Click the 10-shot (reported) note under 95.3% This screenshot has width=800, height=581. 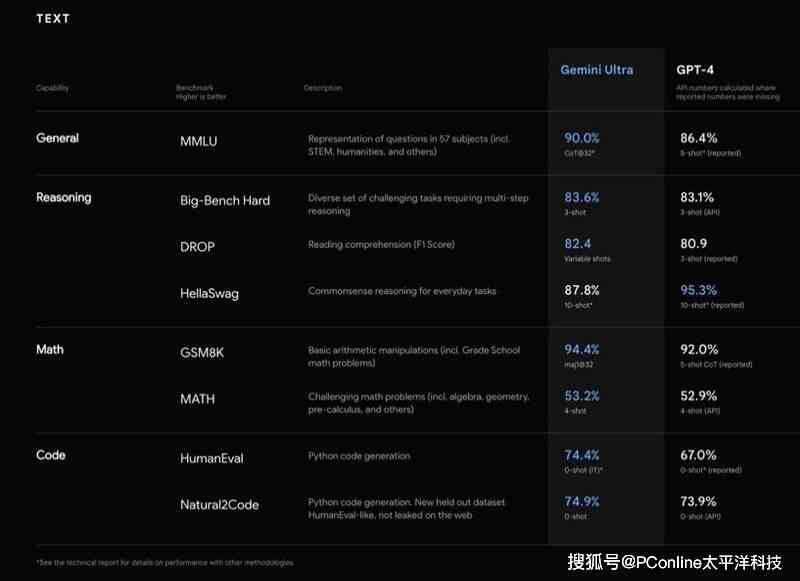click(712, 305)
